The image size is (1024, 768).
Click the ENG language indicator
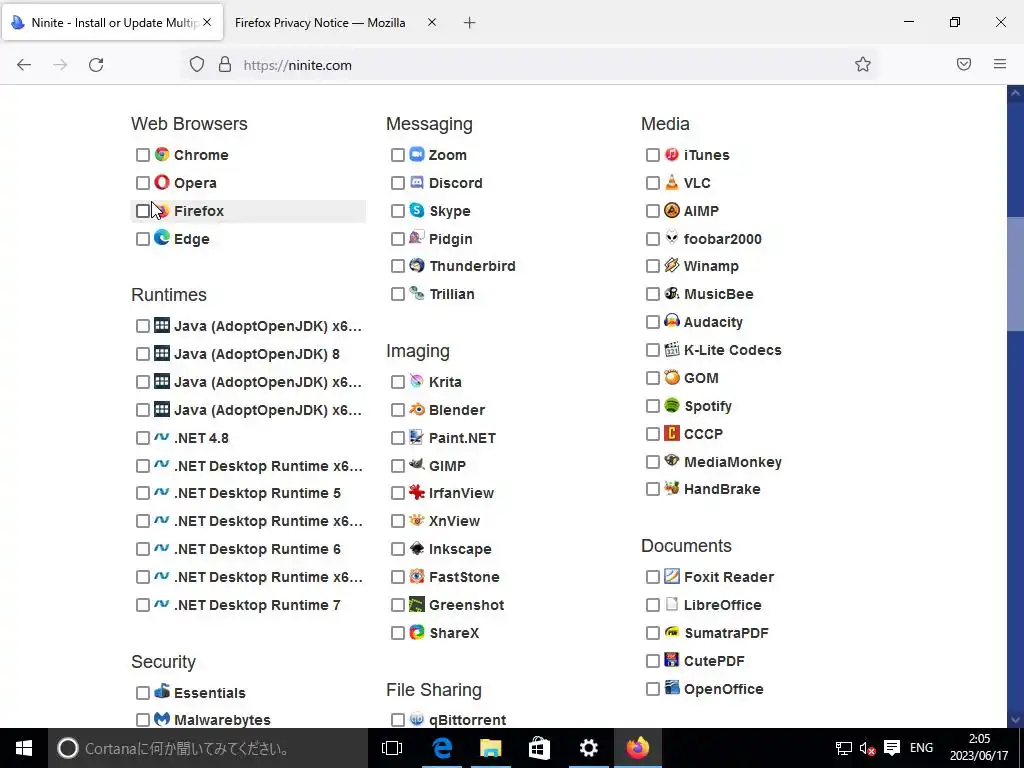point(921,748)
